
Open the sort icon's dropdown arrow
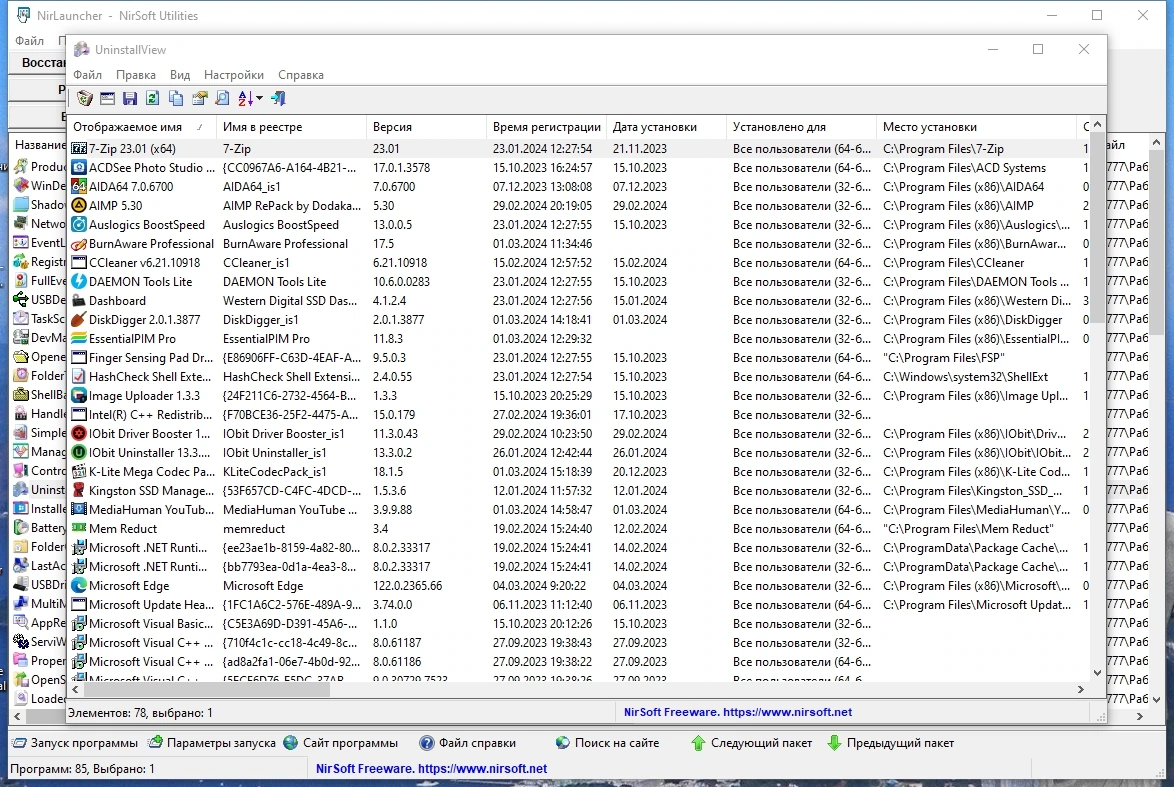click(x=259, y=98)
